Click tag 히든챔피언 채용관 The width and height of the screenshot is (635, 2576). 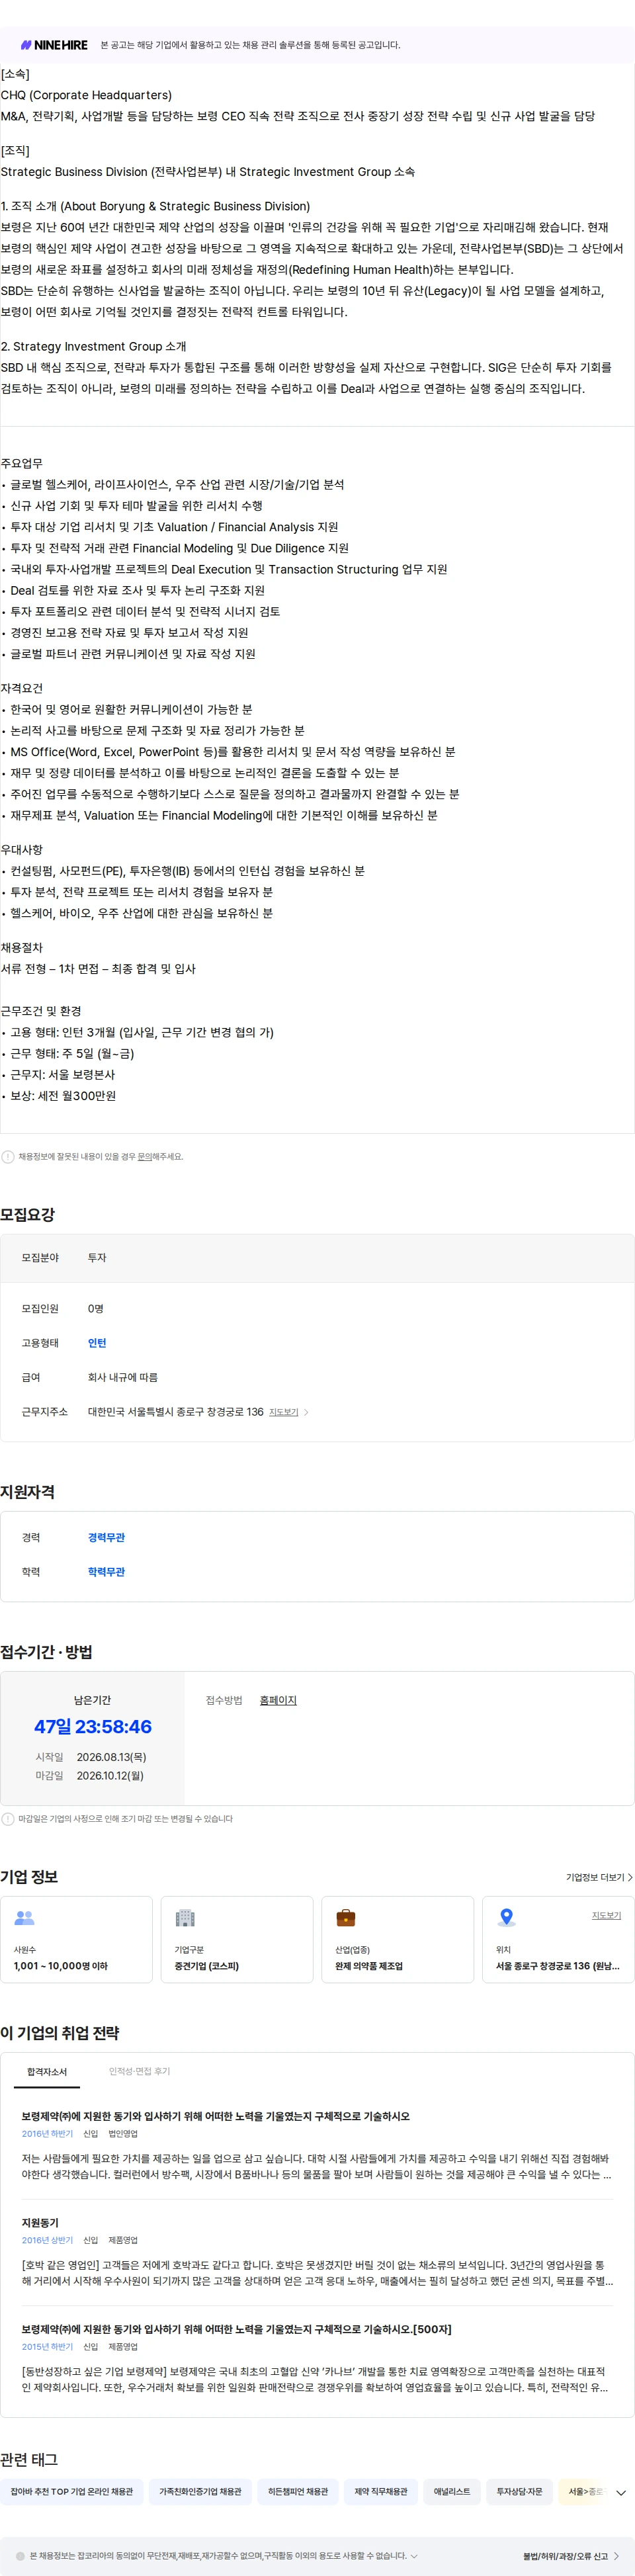[298, 2491]
